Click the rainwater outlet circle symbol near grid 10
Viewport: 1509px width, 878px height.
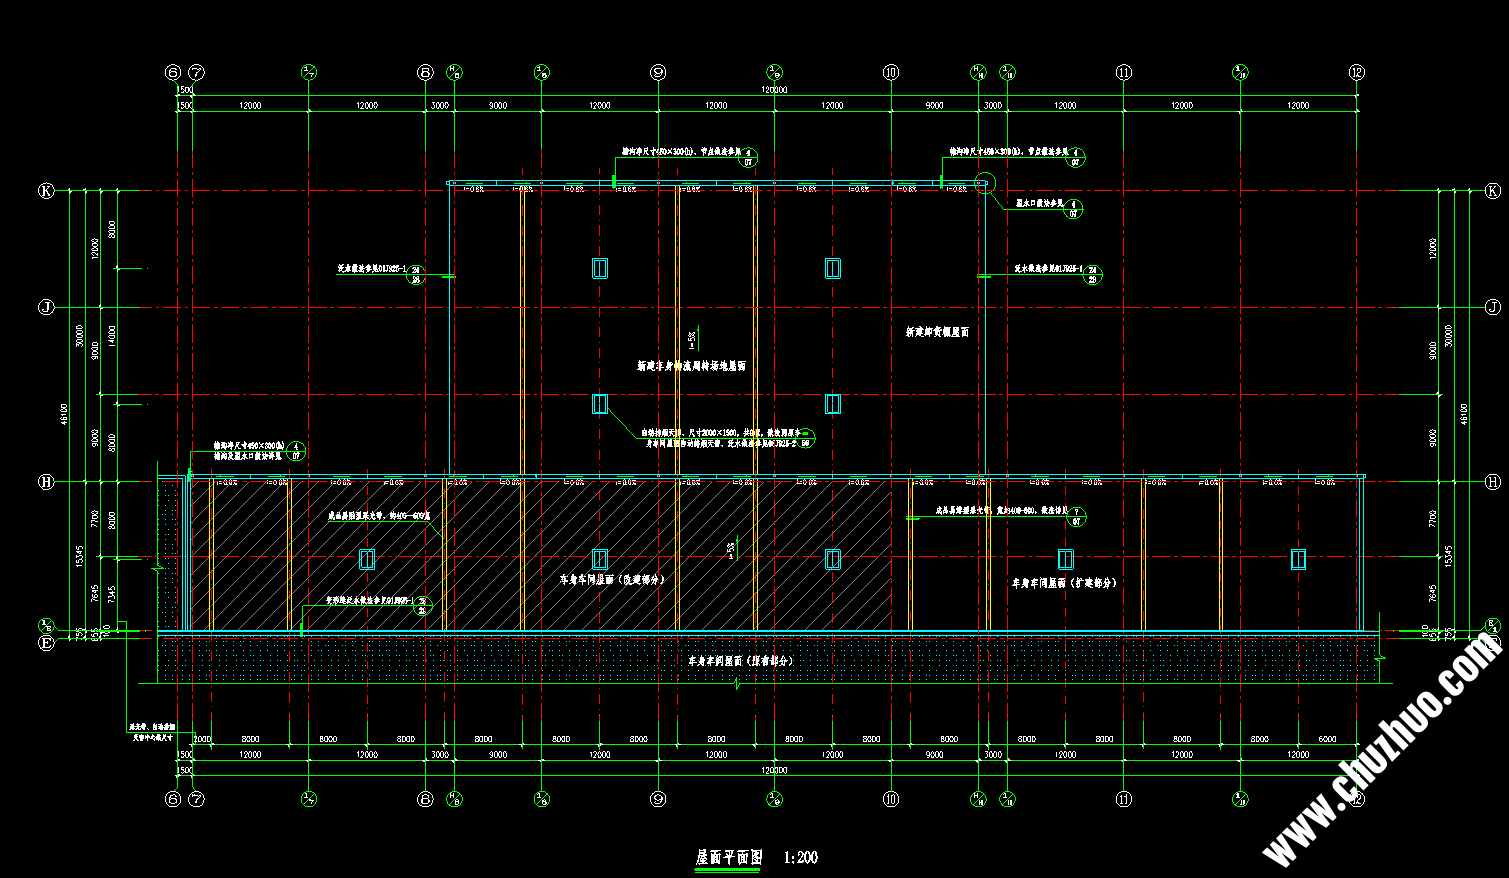click(x=984, y=183)
